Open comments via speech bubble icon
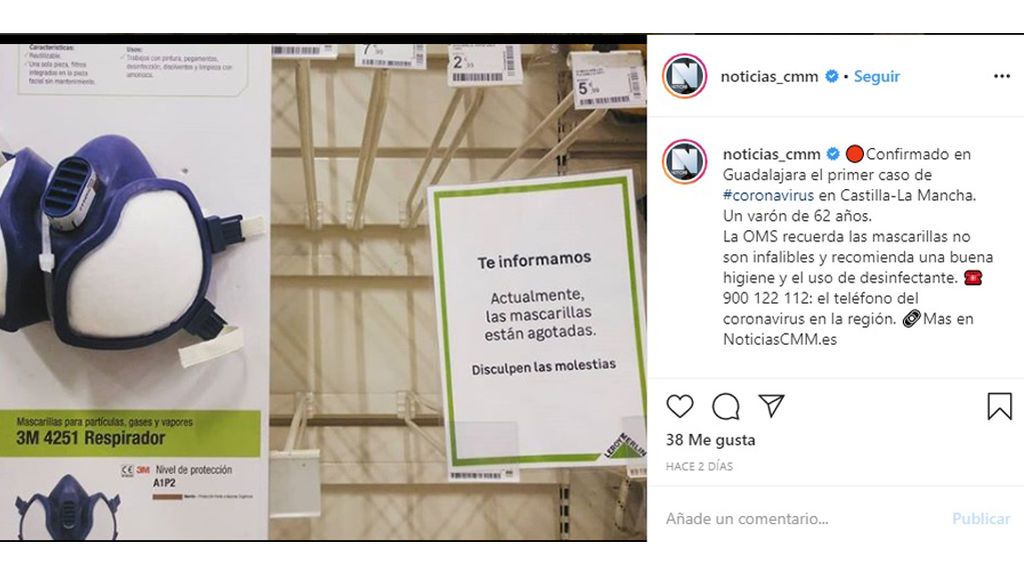 (x=726, y=406)
